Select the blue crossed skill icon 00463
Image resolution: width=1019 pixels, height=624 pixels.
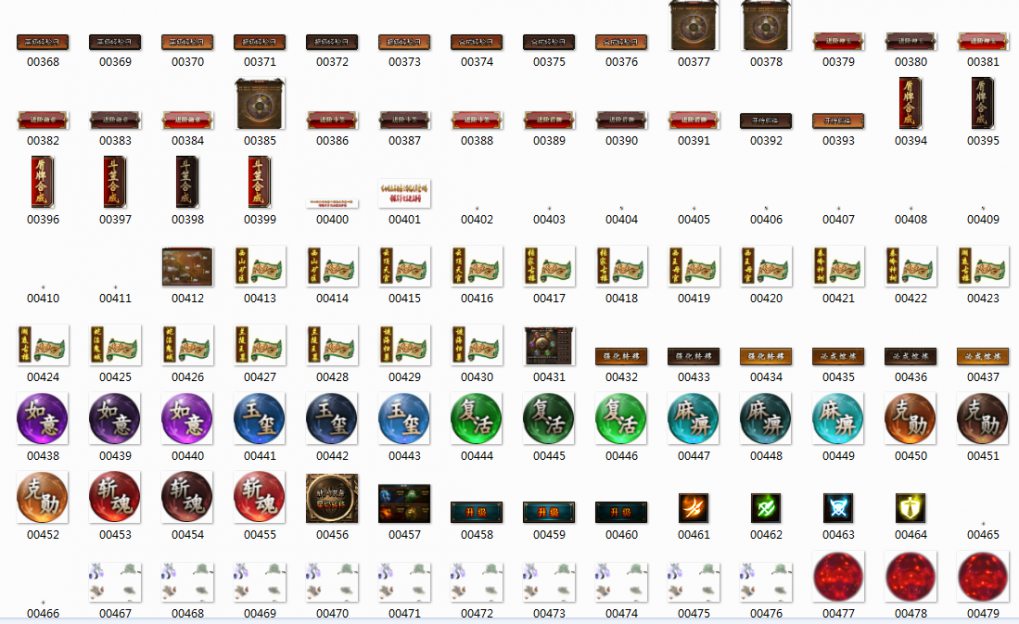838,508
